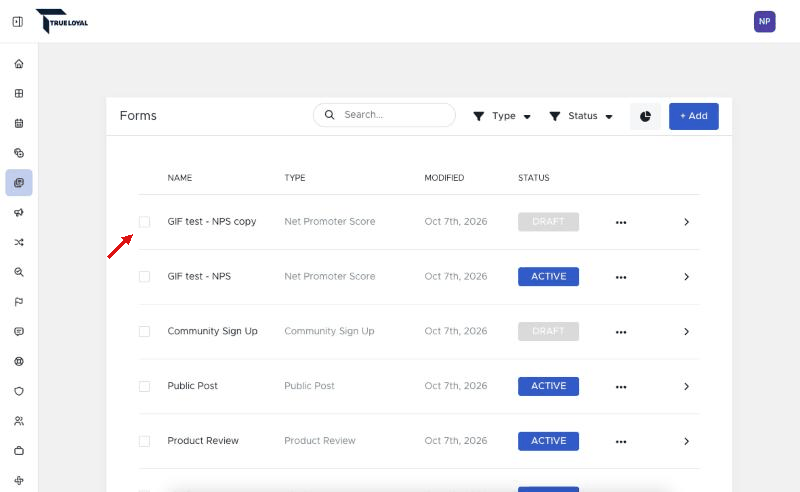Click ACTIVE status of Public Post

point(548,386)
